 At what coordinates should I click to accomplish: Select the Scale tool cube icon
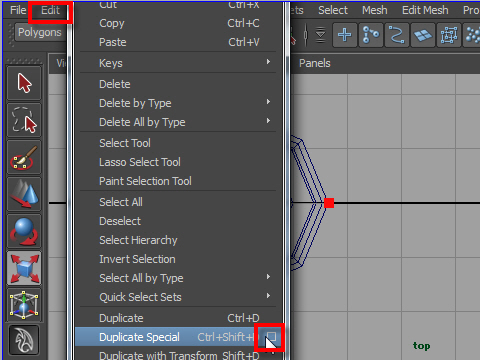[x=24, y=268]
